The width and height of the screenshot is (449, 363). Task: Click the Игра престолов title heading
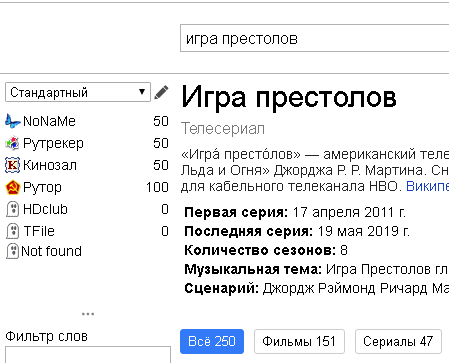289,97
